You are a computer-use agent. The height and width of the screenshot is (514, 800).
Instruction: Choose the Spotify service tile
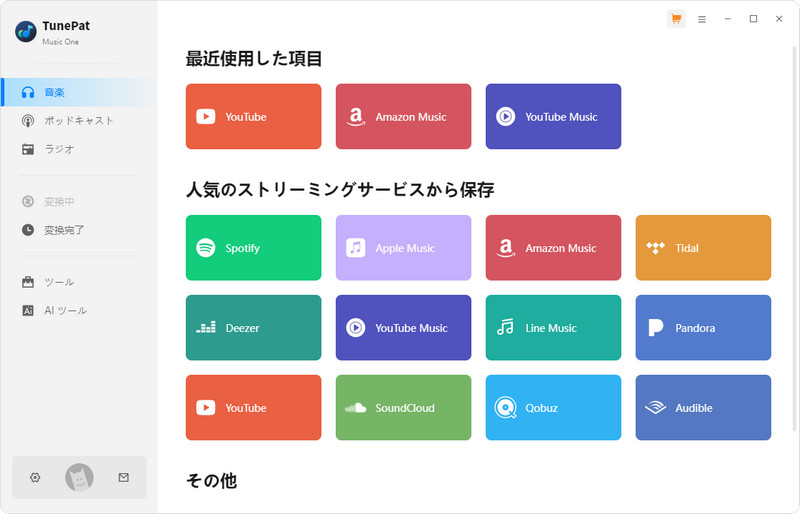254,248
